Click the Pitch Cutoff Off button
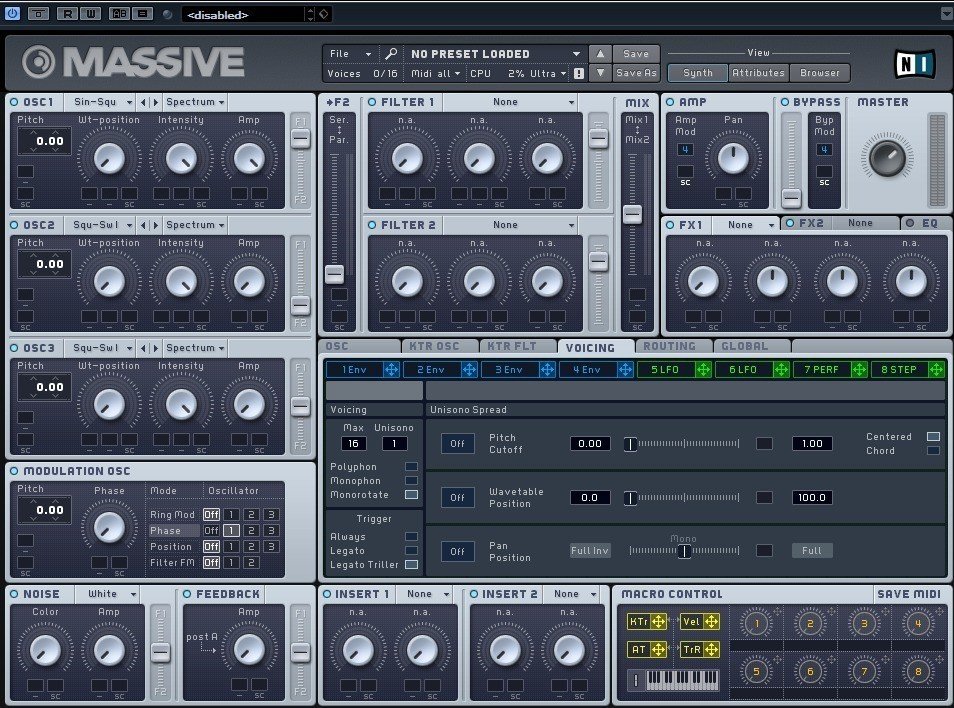This screenshot has height=708, width=954. (x=458, y=443)
